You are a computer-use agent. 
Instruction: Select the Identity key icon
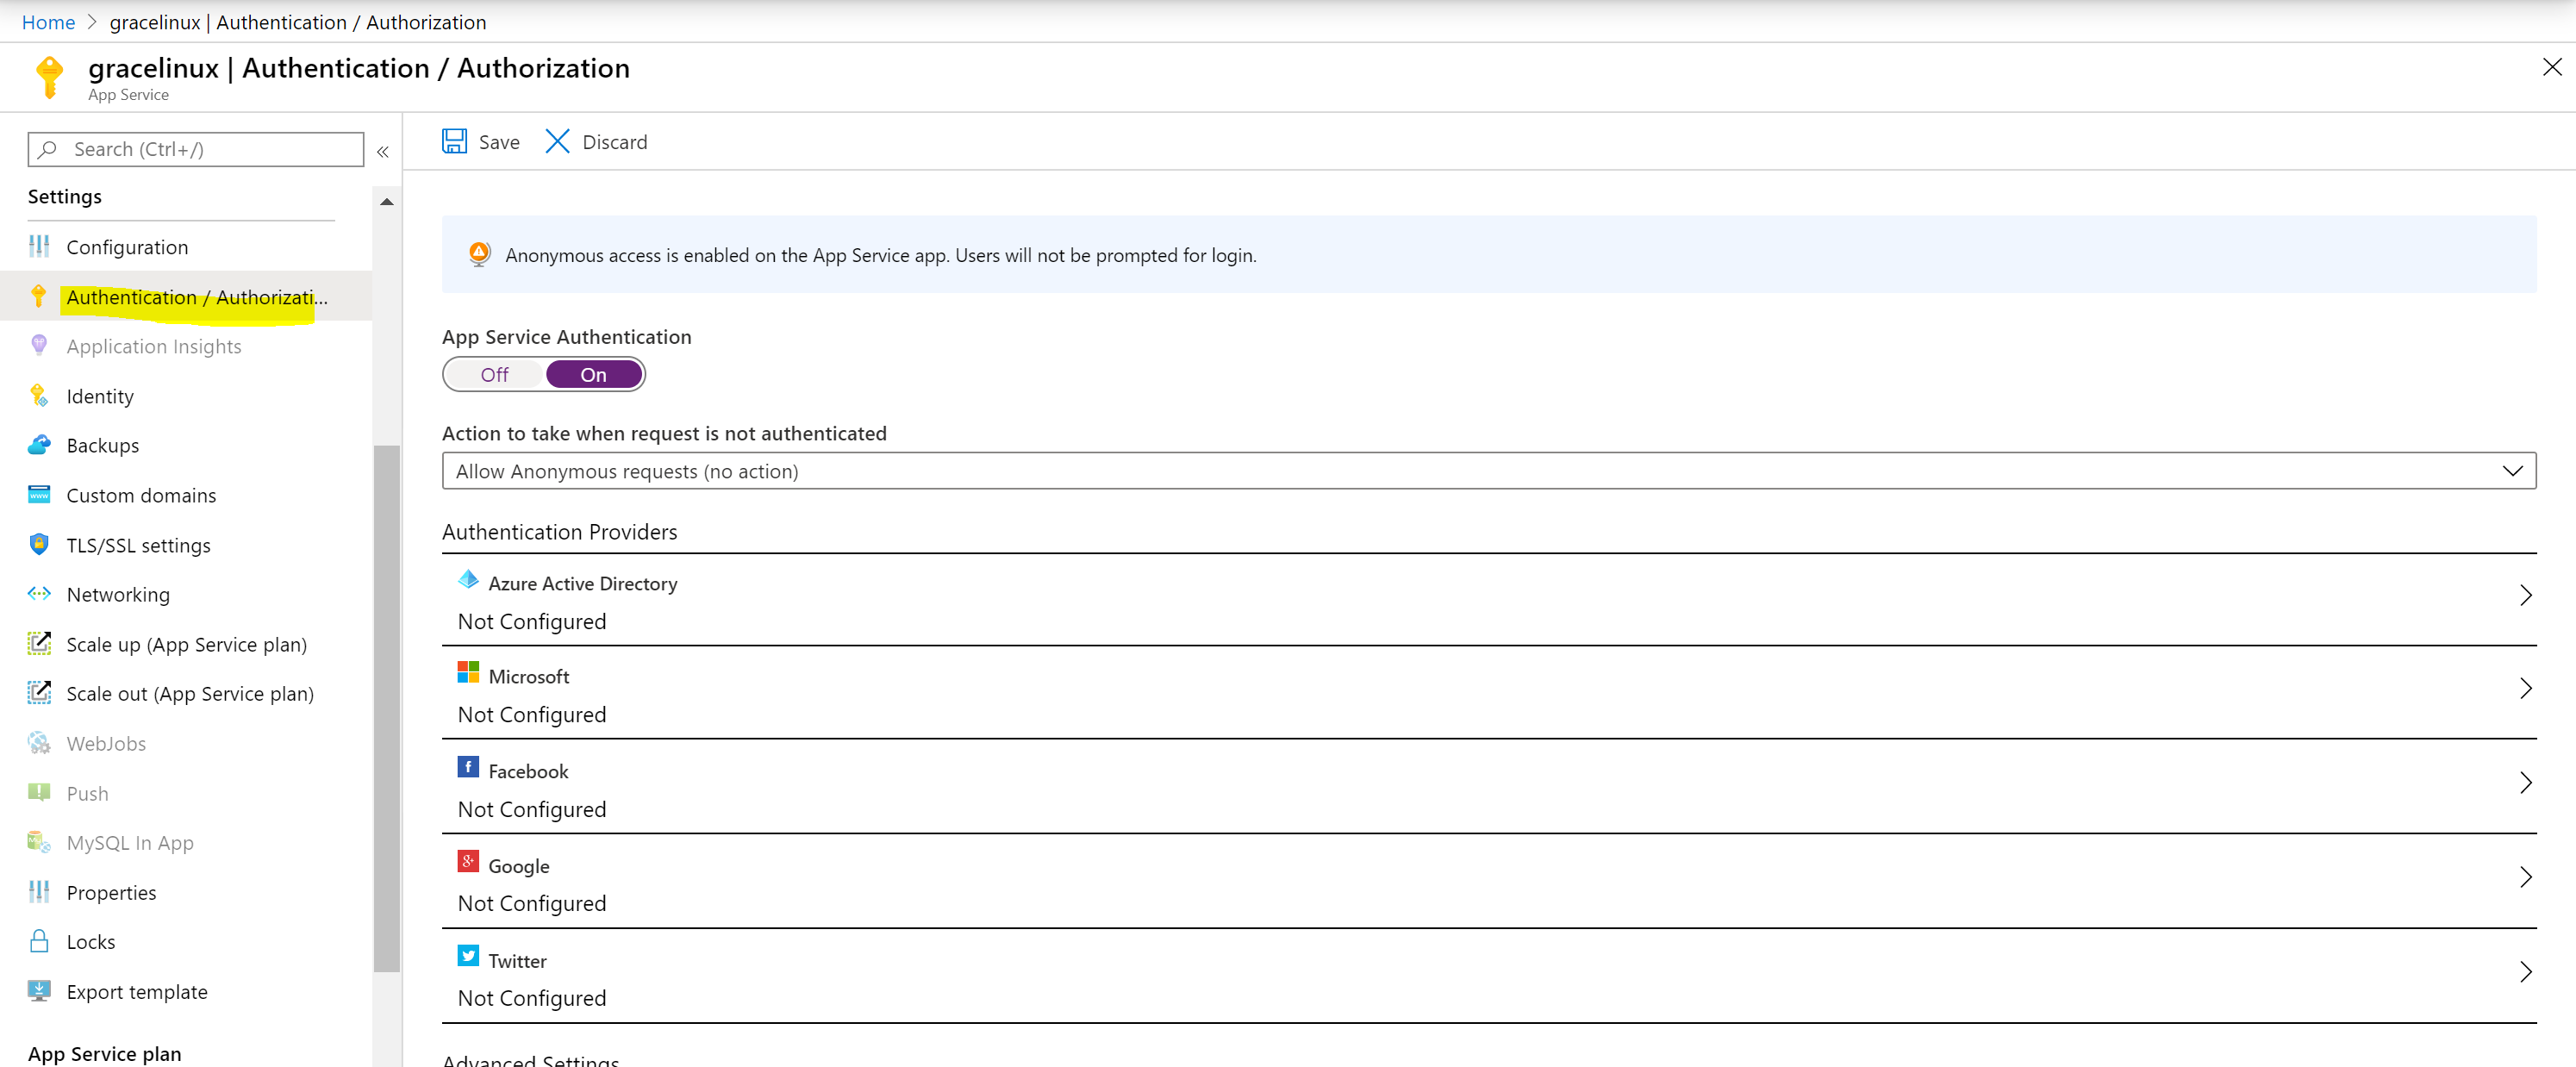tap(39, 396)
